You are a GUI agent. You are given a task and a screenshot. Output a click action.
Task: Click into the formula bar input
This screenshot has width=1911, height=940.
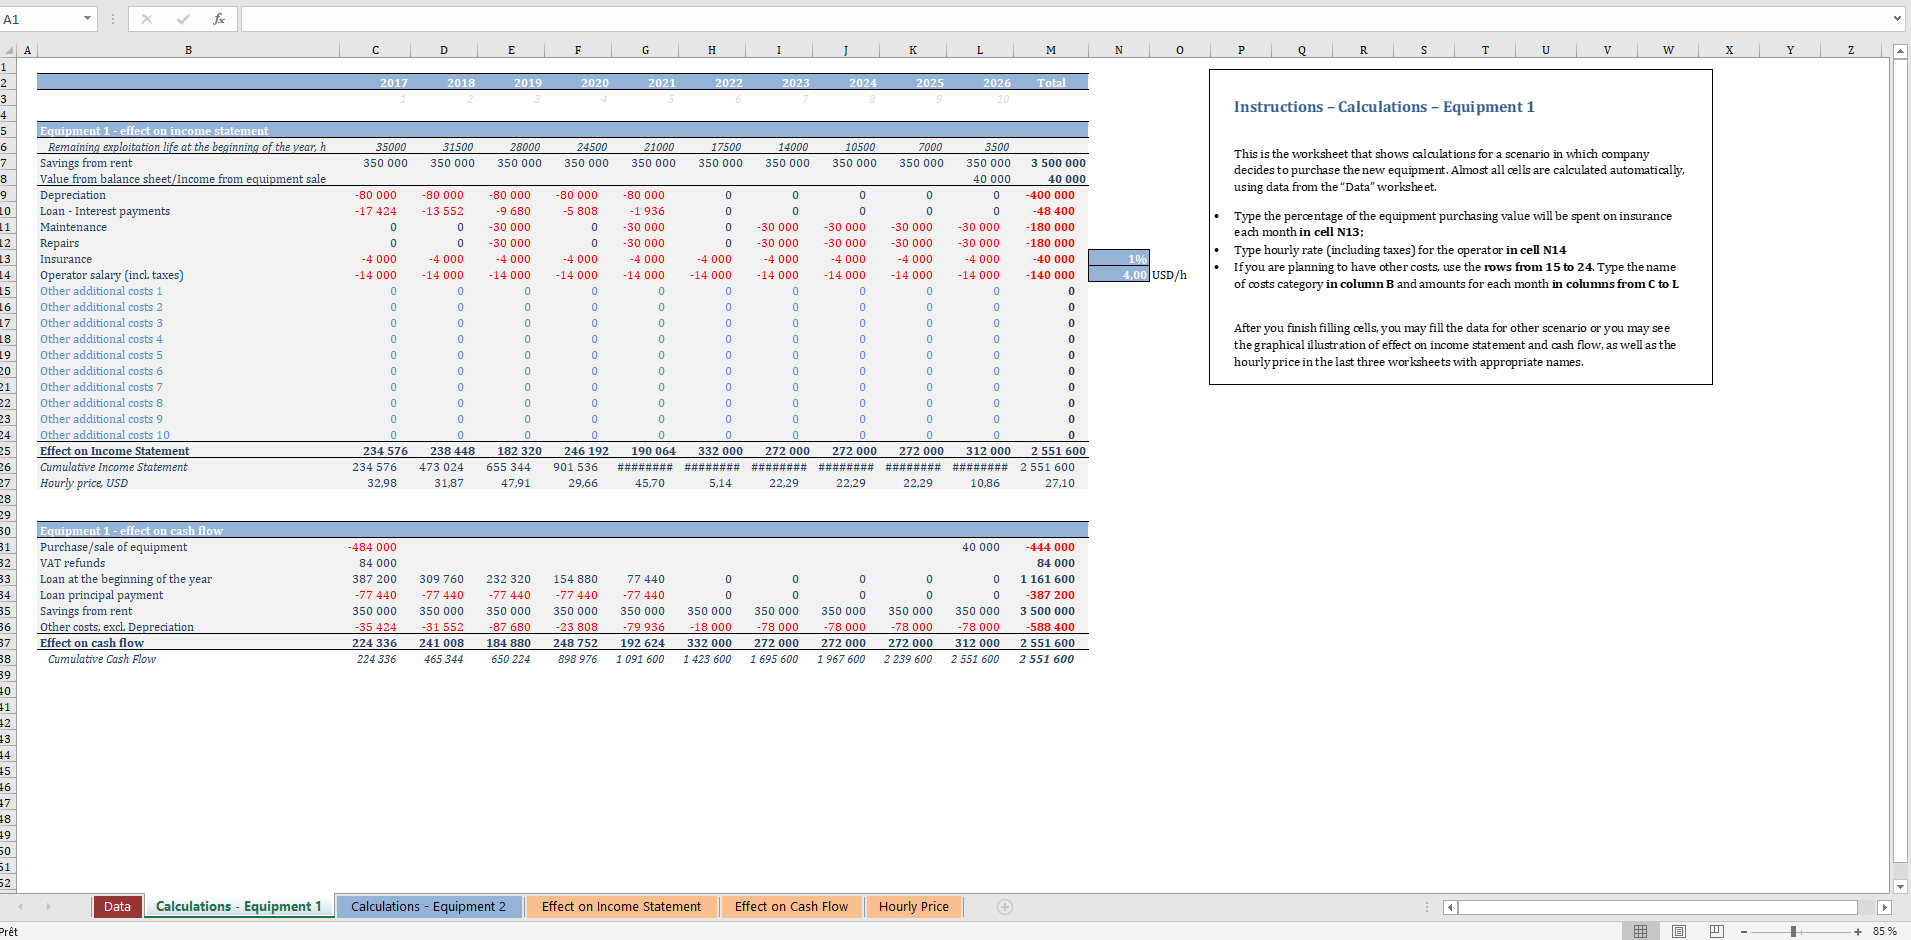(x=1065, y=19)
